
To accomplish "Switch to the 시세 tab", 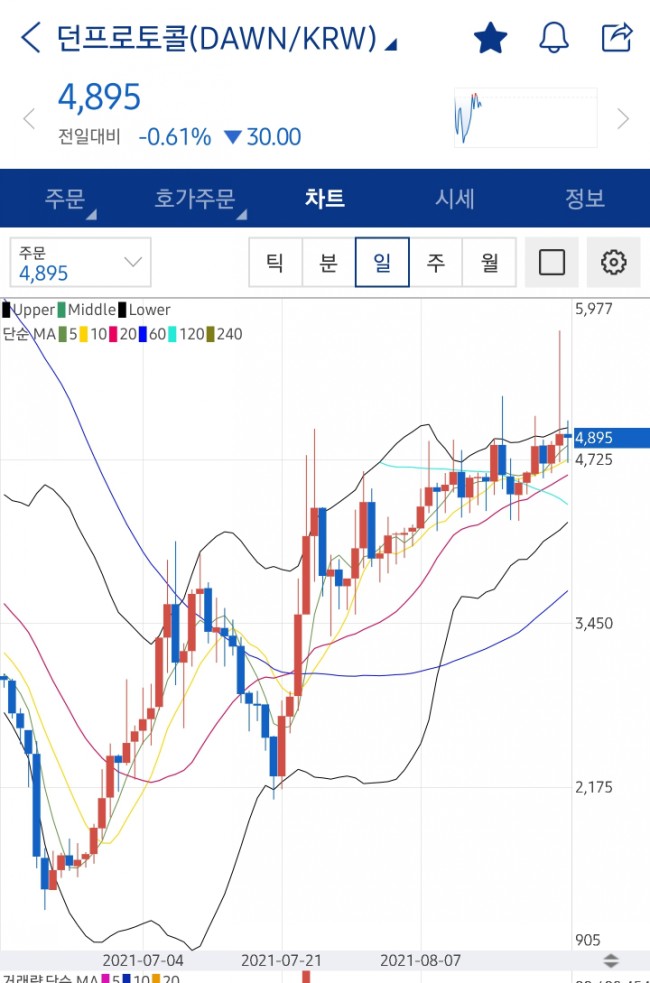I will [x=454, y=198].
